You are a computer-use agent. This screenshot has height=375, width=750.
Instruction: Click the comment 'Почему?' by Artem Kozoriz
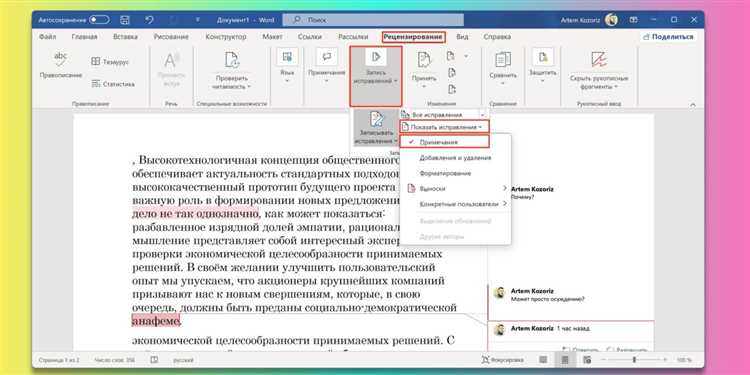tap(522, 197)
